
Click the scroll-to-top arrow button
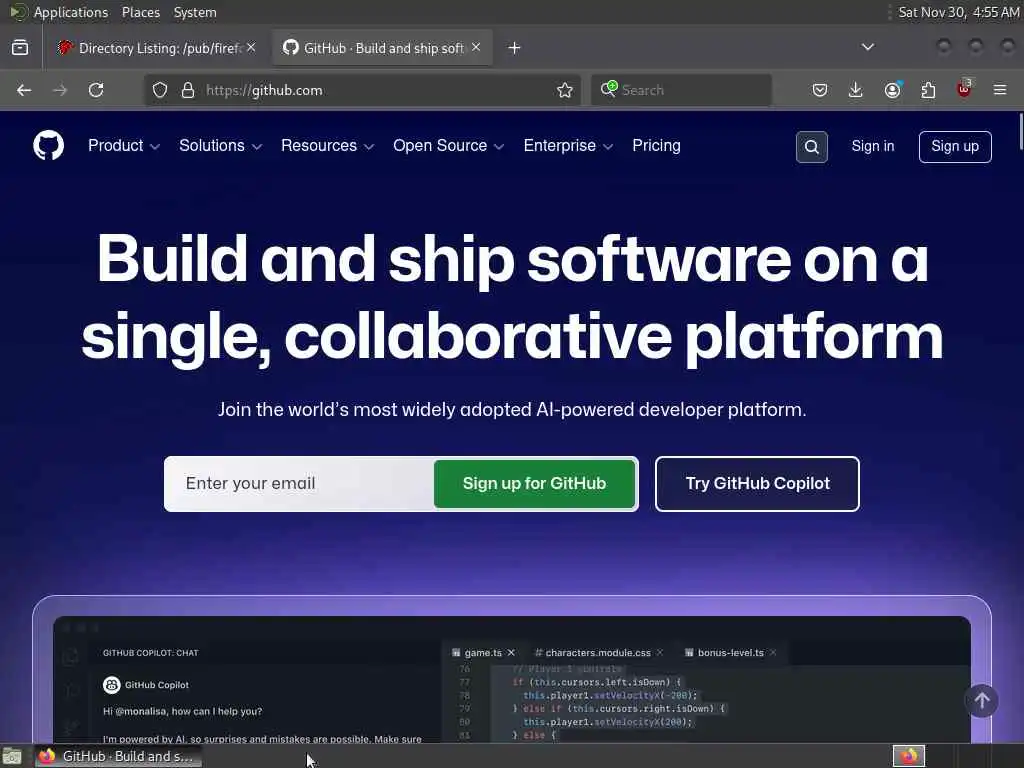click(x=982, y=701)
